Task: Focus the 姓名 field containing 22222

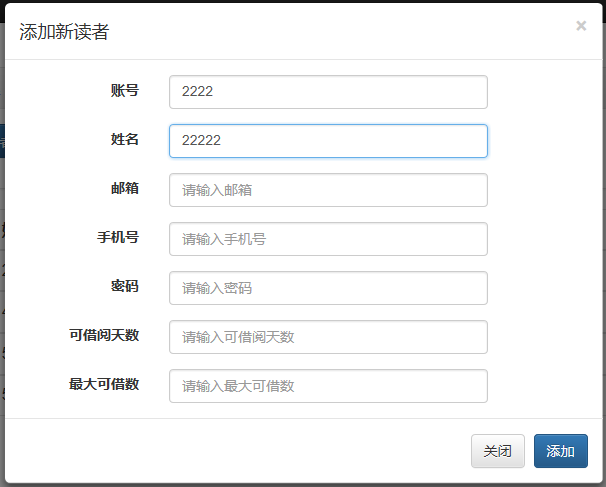Action: click(328, 141)
